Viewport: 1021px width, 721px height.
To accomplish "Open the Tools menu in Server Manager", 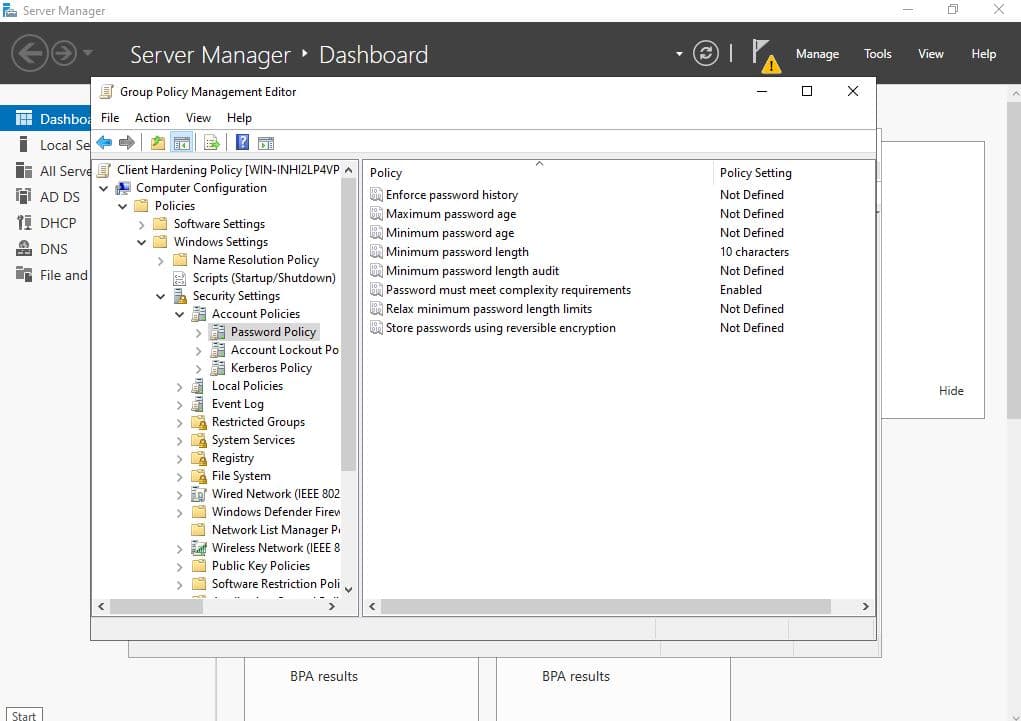I will coord(877,54).
